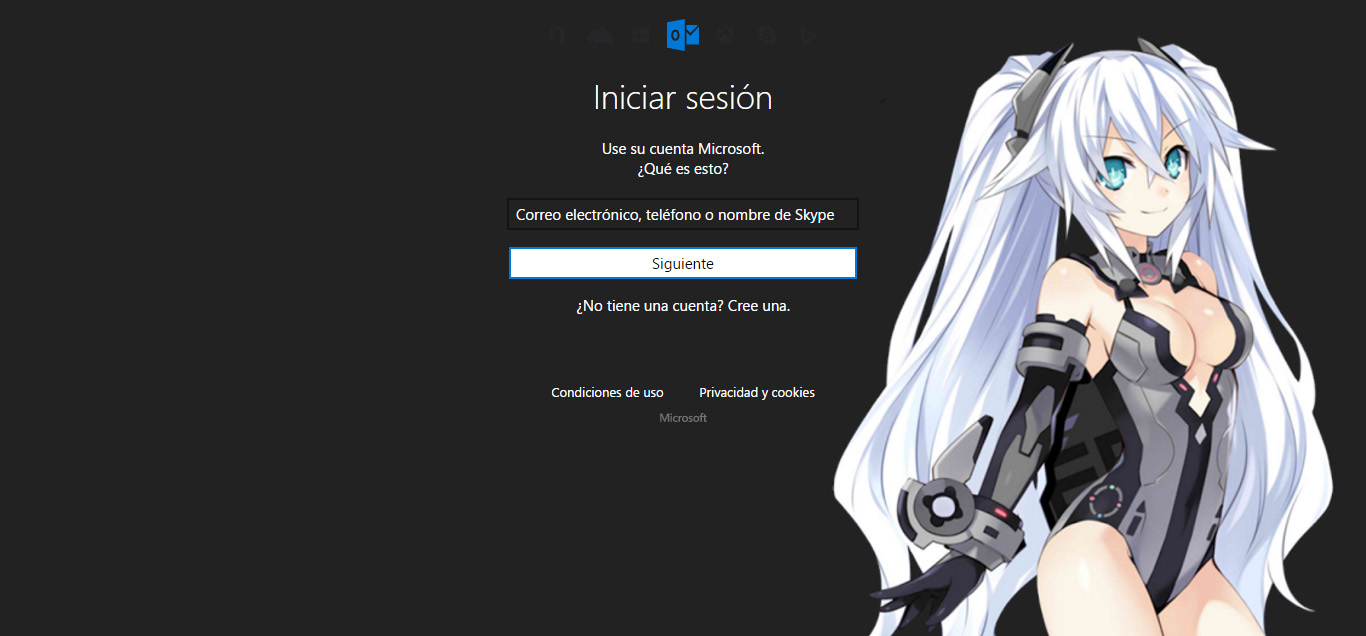1366x636 pixels.
Task: Click the dimmed Office icon
Action: coord(558,36)
